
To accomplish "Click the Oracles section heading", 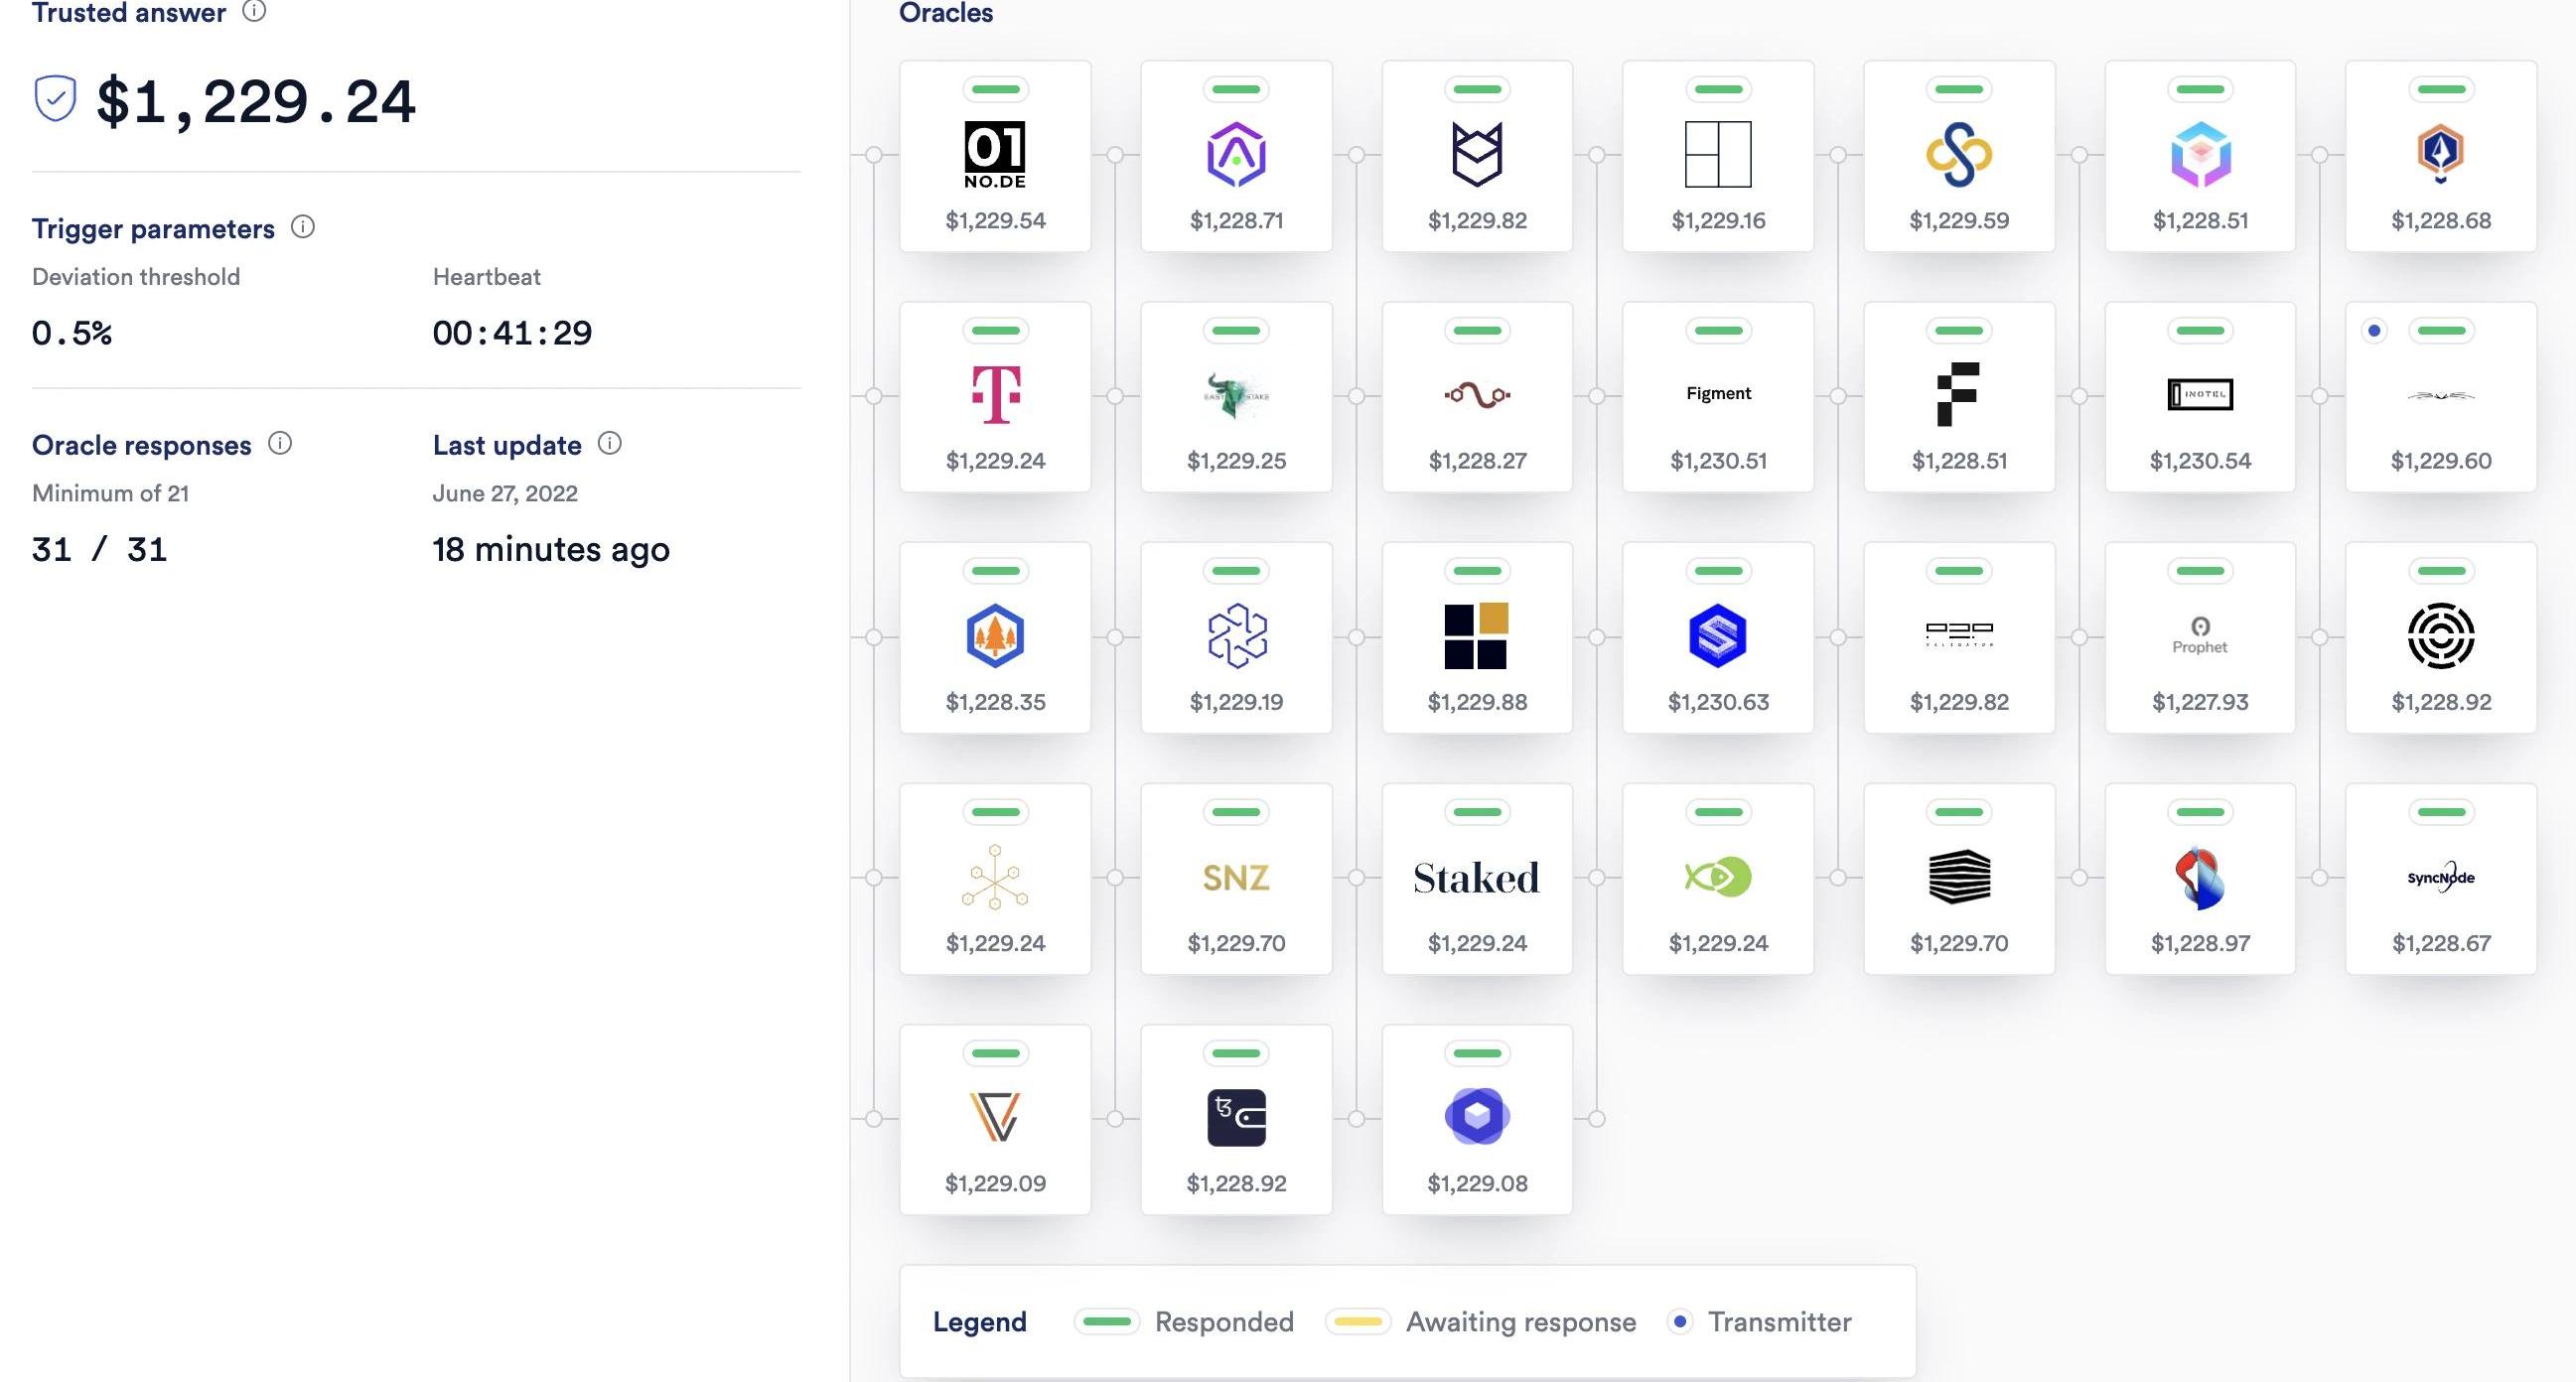I will [945, 13].
